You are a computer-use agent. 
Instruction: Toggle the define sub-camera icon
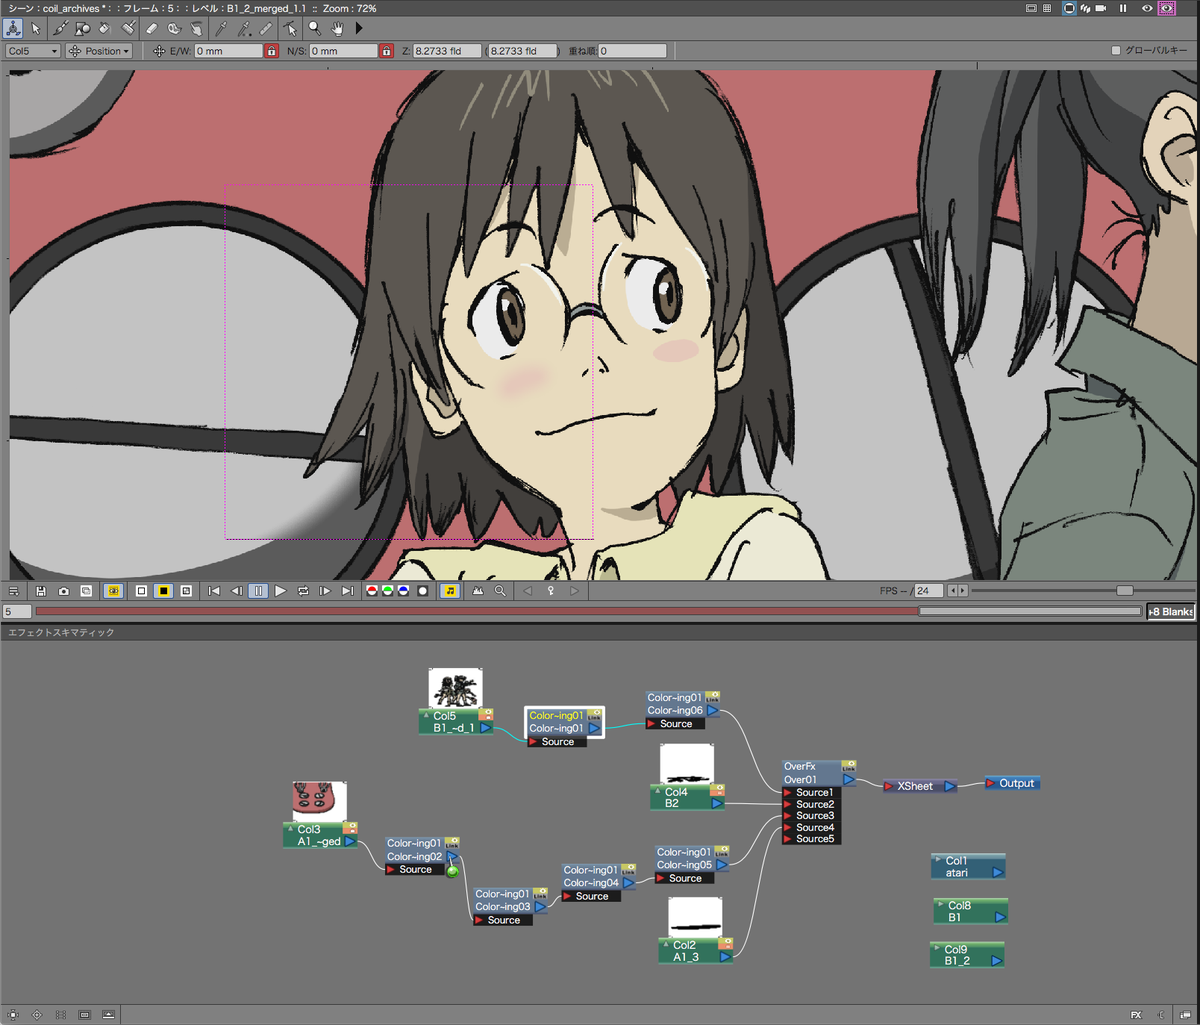113,591
